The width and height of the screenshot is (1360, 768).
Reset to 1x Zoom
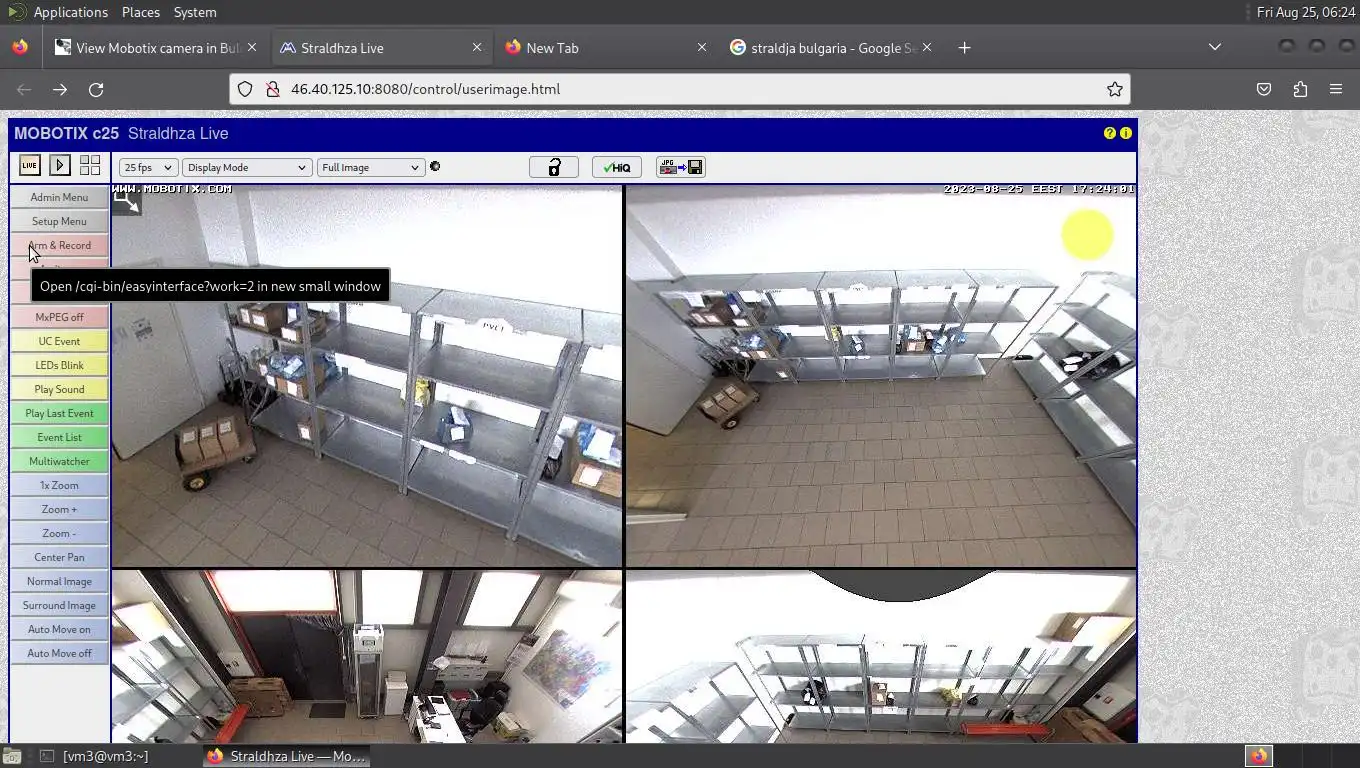[59, 485]
